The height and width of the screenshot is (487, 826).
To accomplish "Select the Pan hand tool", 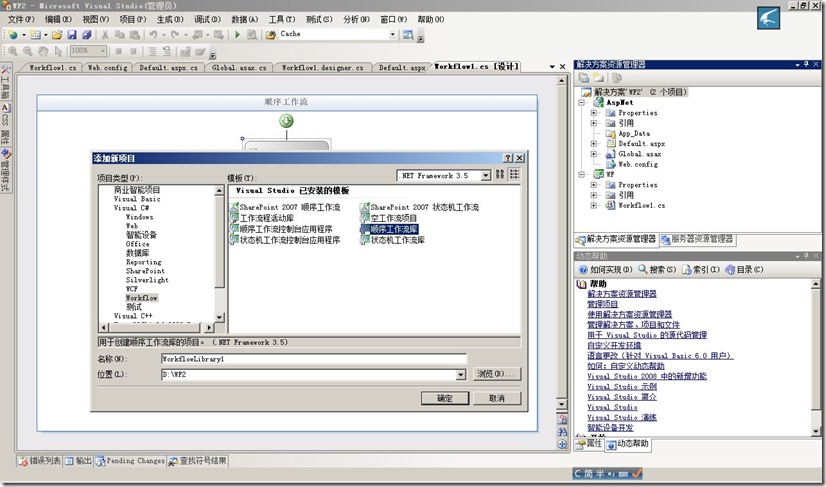I will point(43,51).
